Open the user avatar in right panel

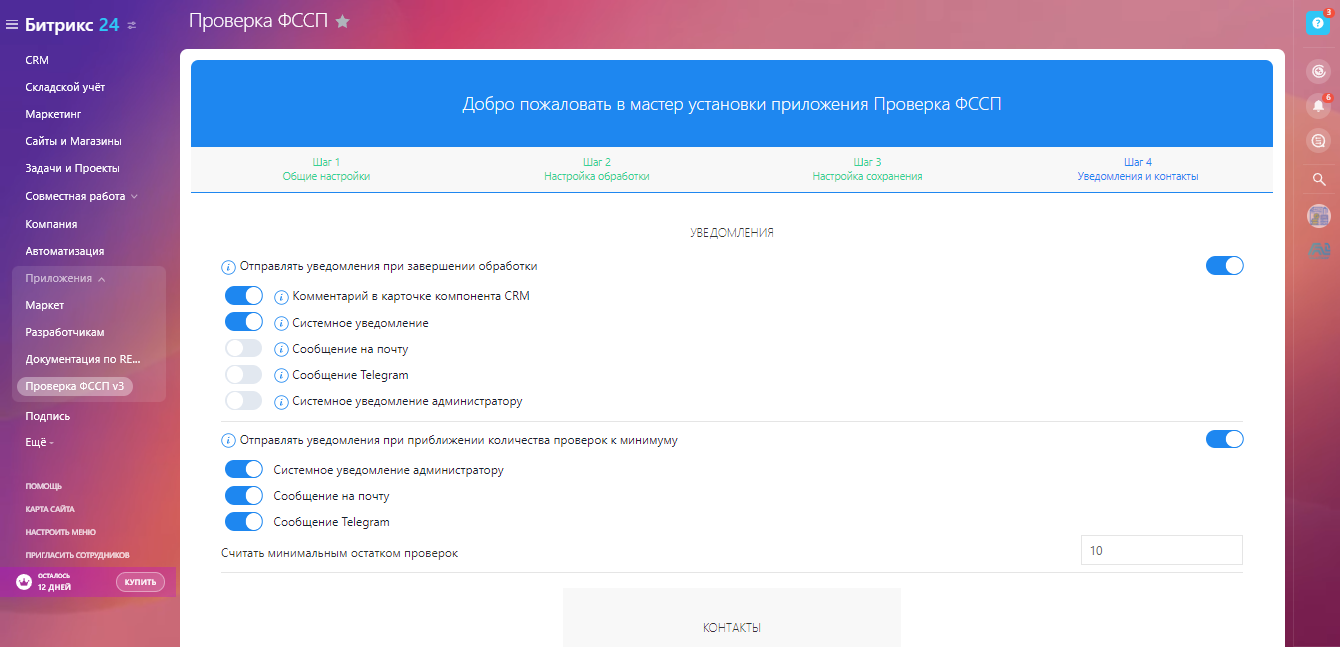point(1318,215)
